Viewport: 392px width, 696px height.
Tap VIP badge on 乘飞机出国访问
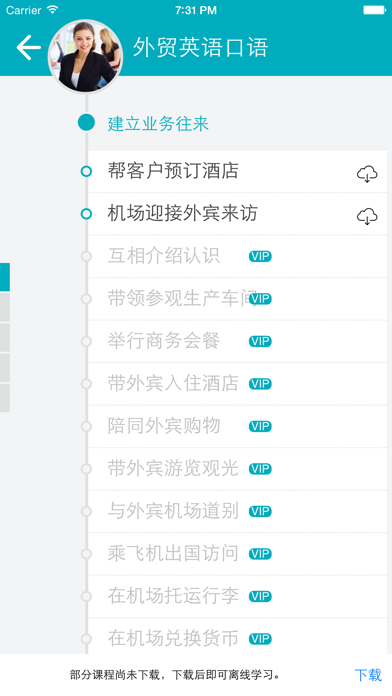pyautogui.click(x=260, y=554)
